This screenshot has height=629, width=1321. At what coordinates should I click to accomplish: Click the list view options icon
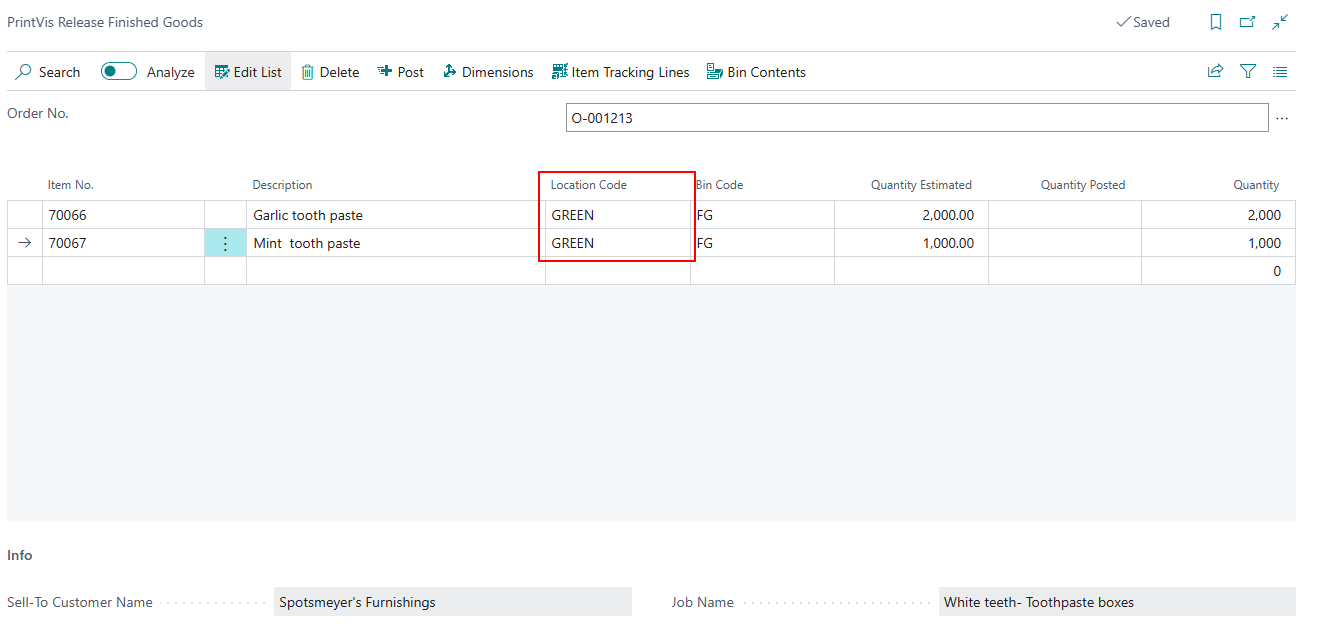click(1280, 72)
